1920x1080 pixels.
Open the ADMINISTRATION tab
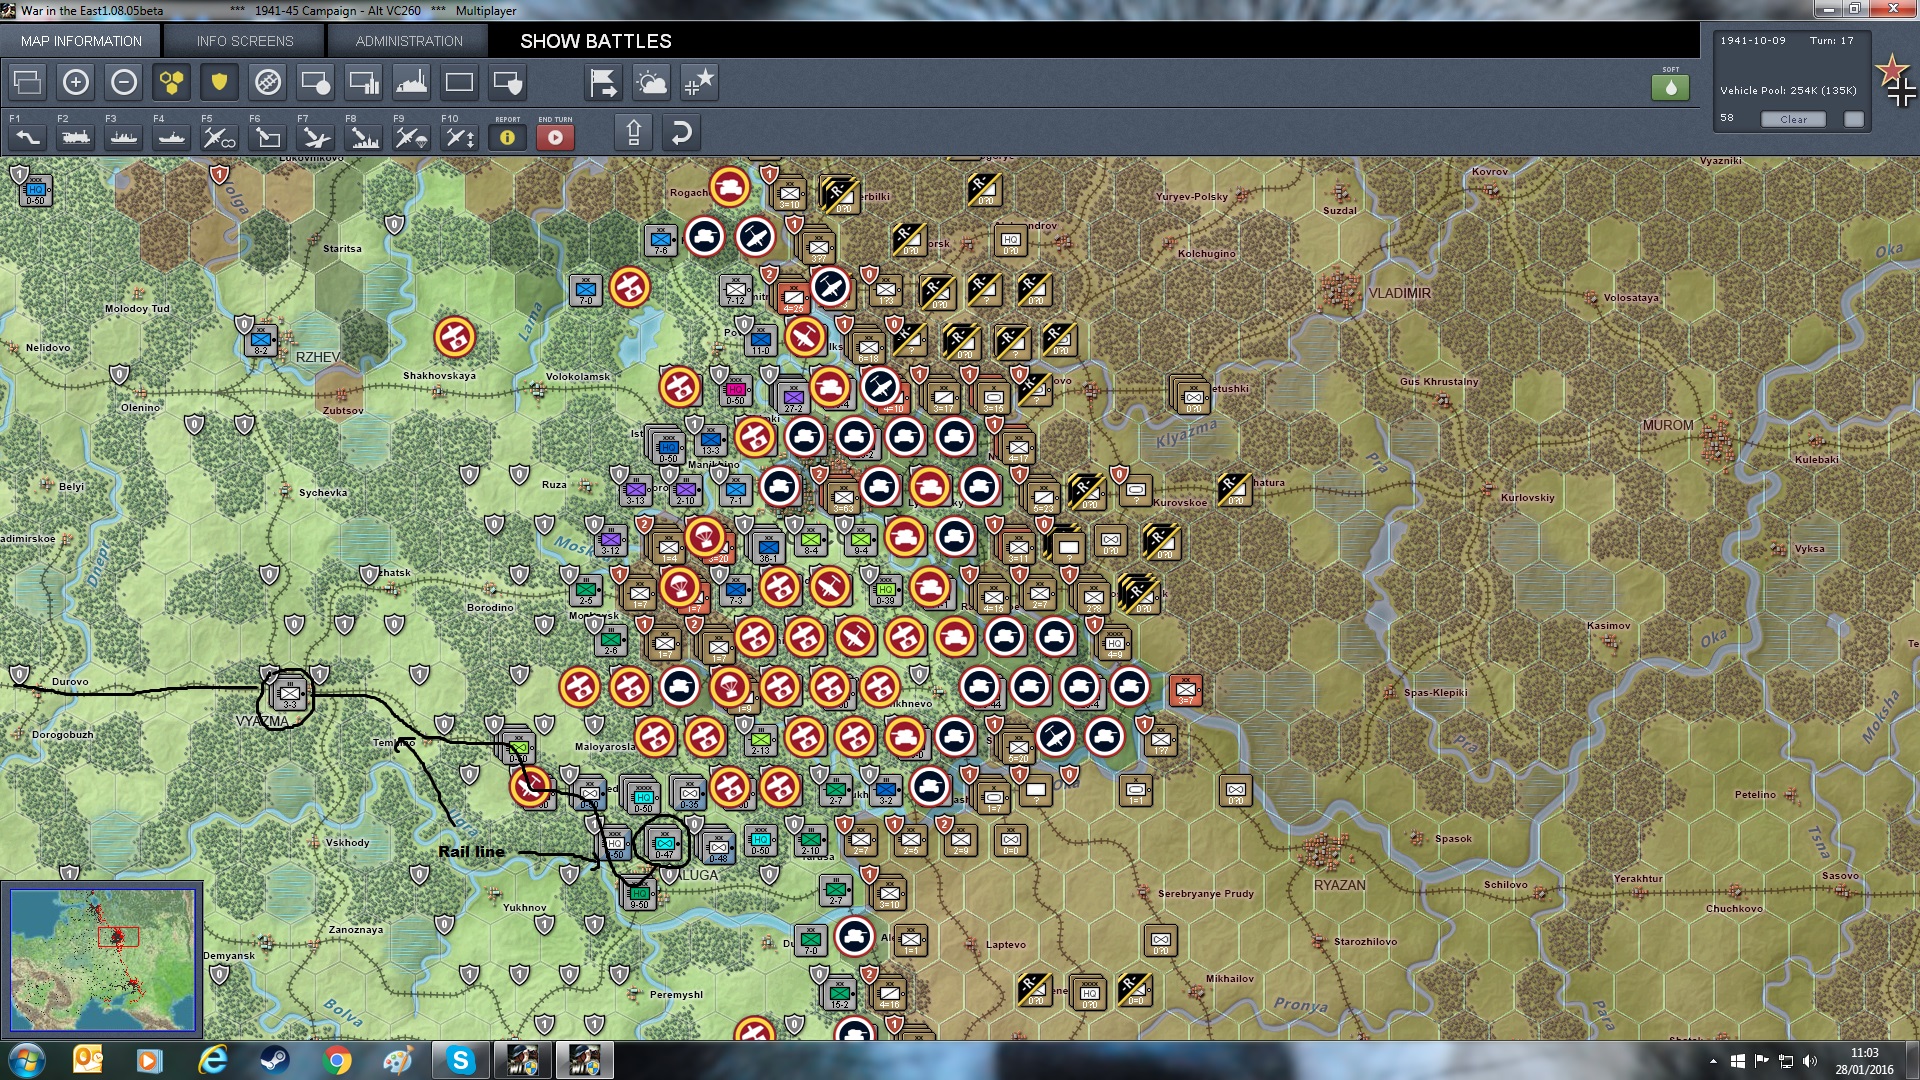tap(409, 41)
